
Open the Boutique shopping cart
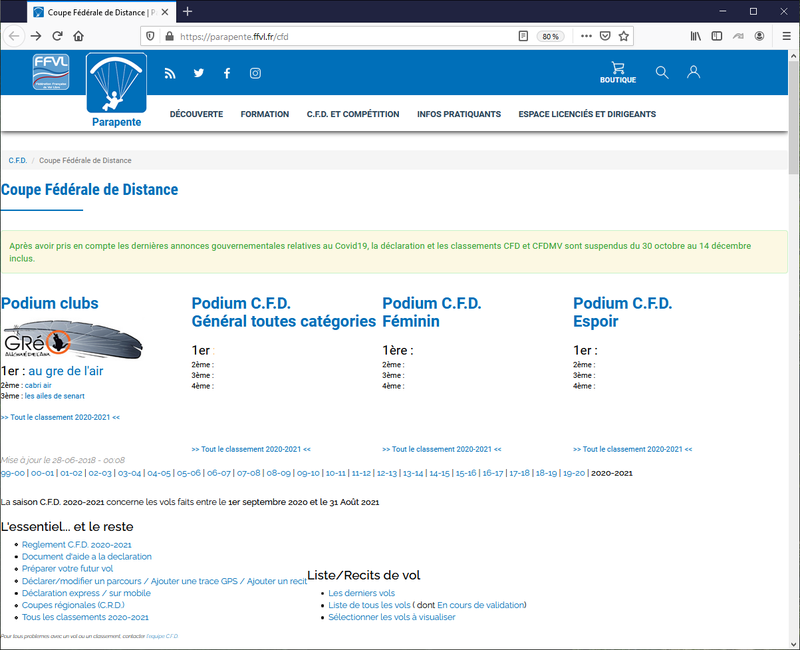pyautogui.click(x=618, y=73)
